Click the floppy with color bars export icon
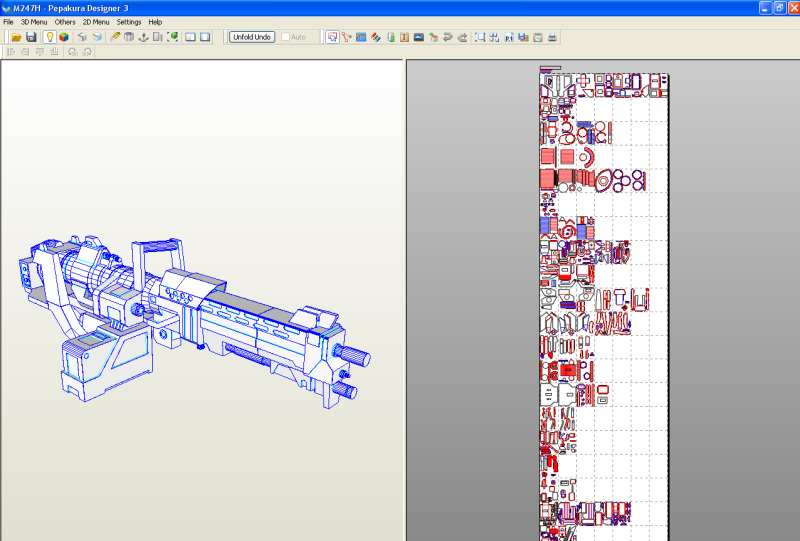This screenshot has width=800, height=541. pos(523,37)
